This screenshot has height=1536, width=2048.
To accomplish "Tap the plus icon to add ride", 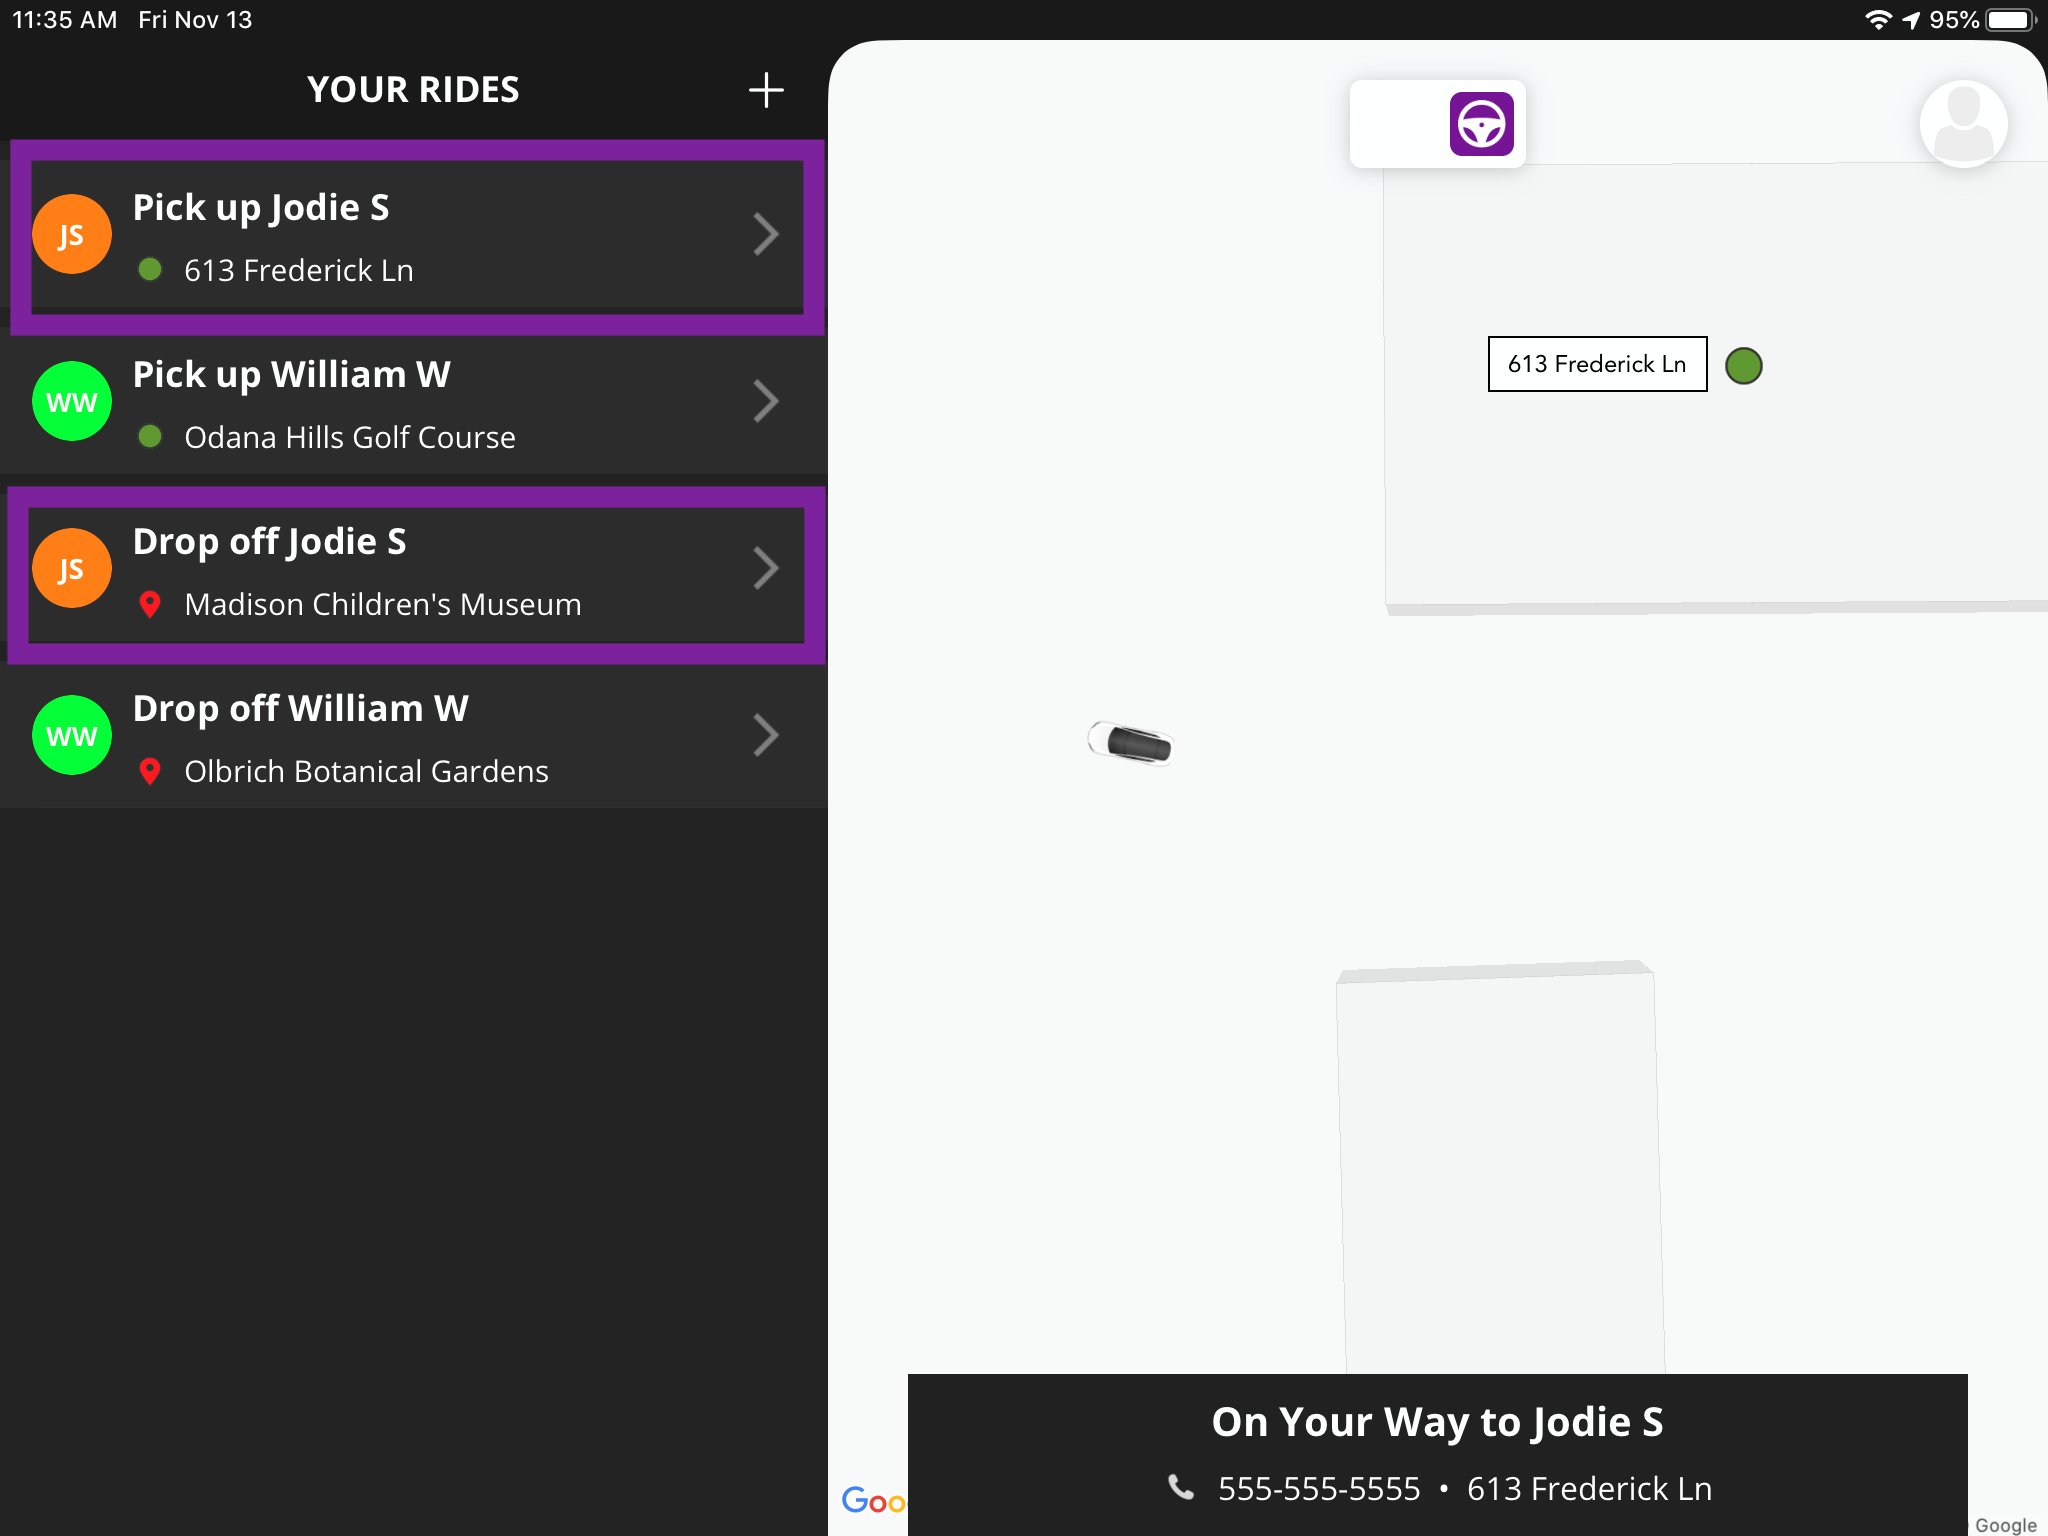I will point(766,90).
